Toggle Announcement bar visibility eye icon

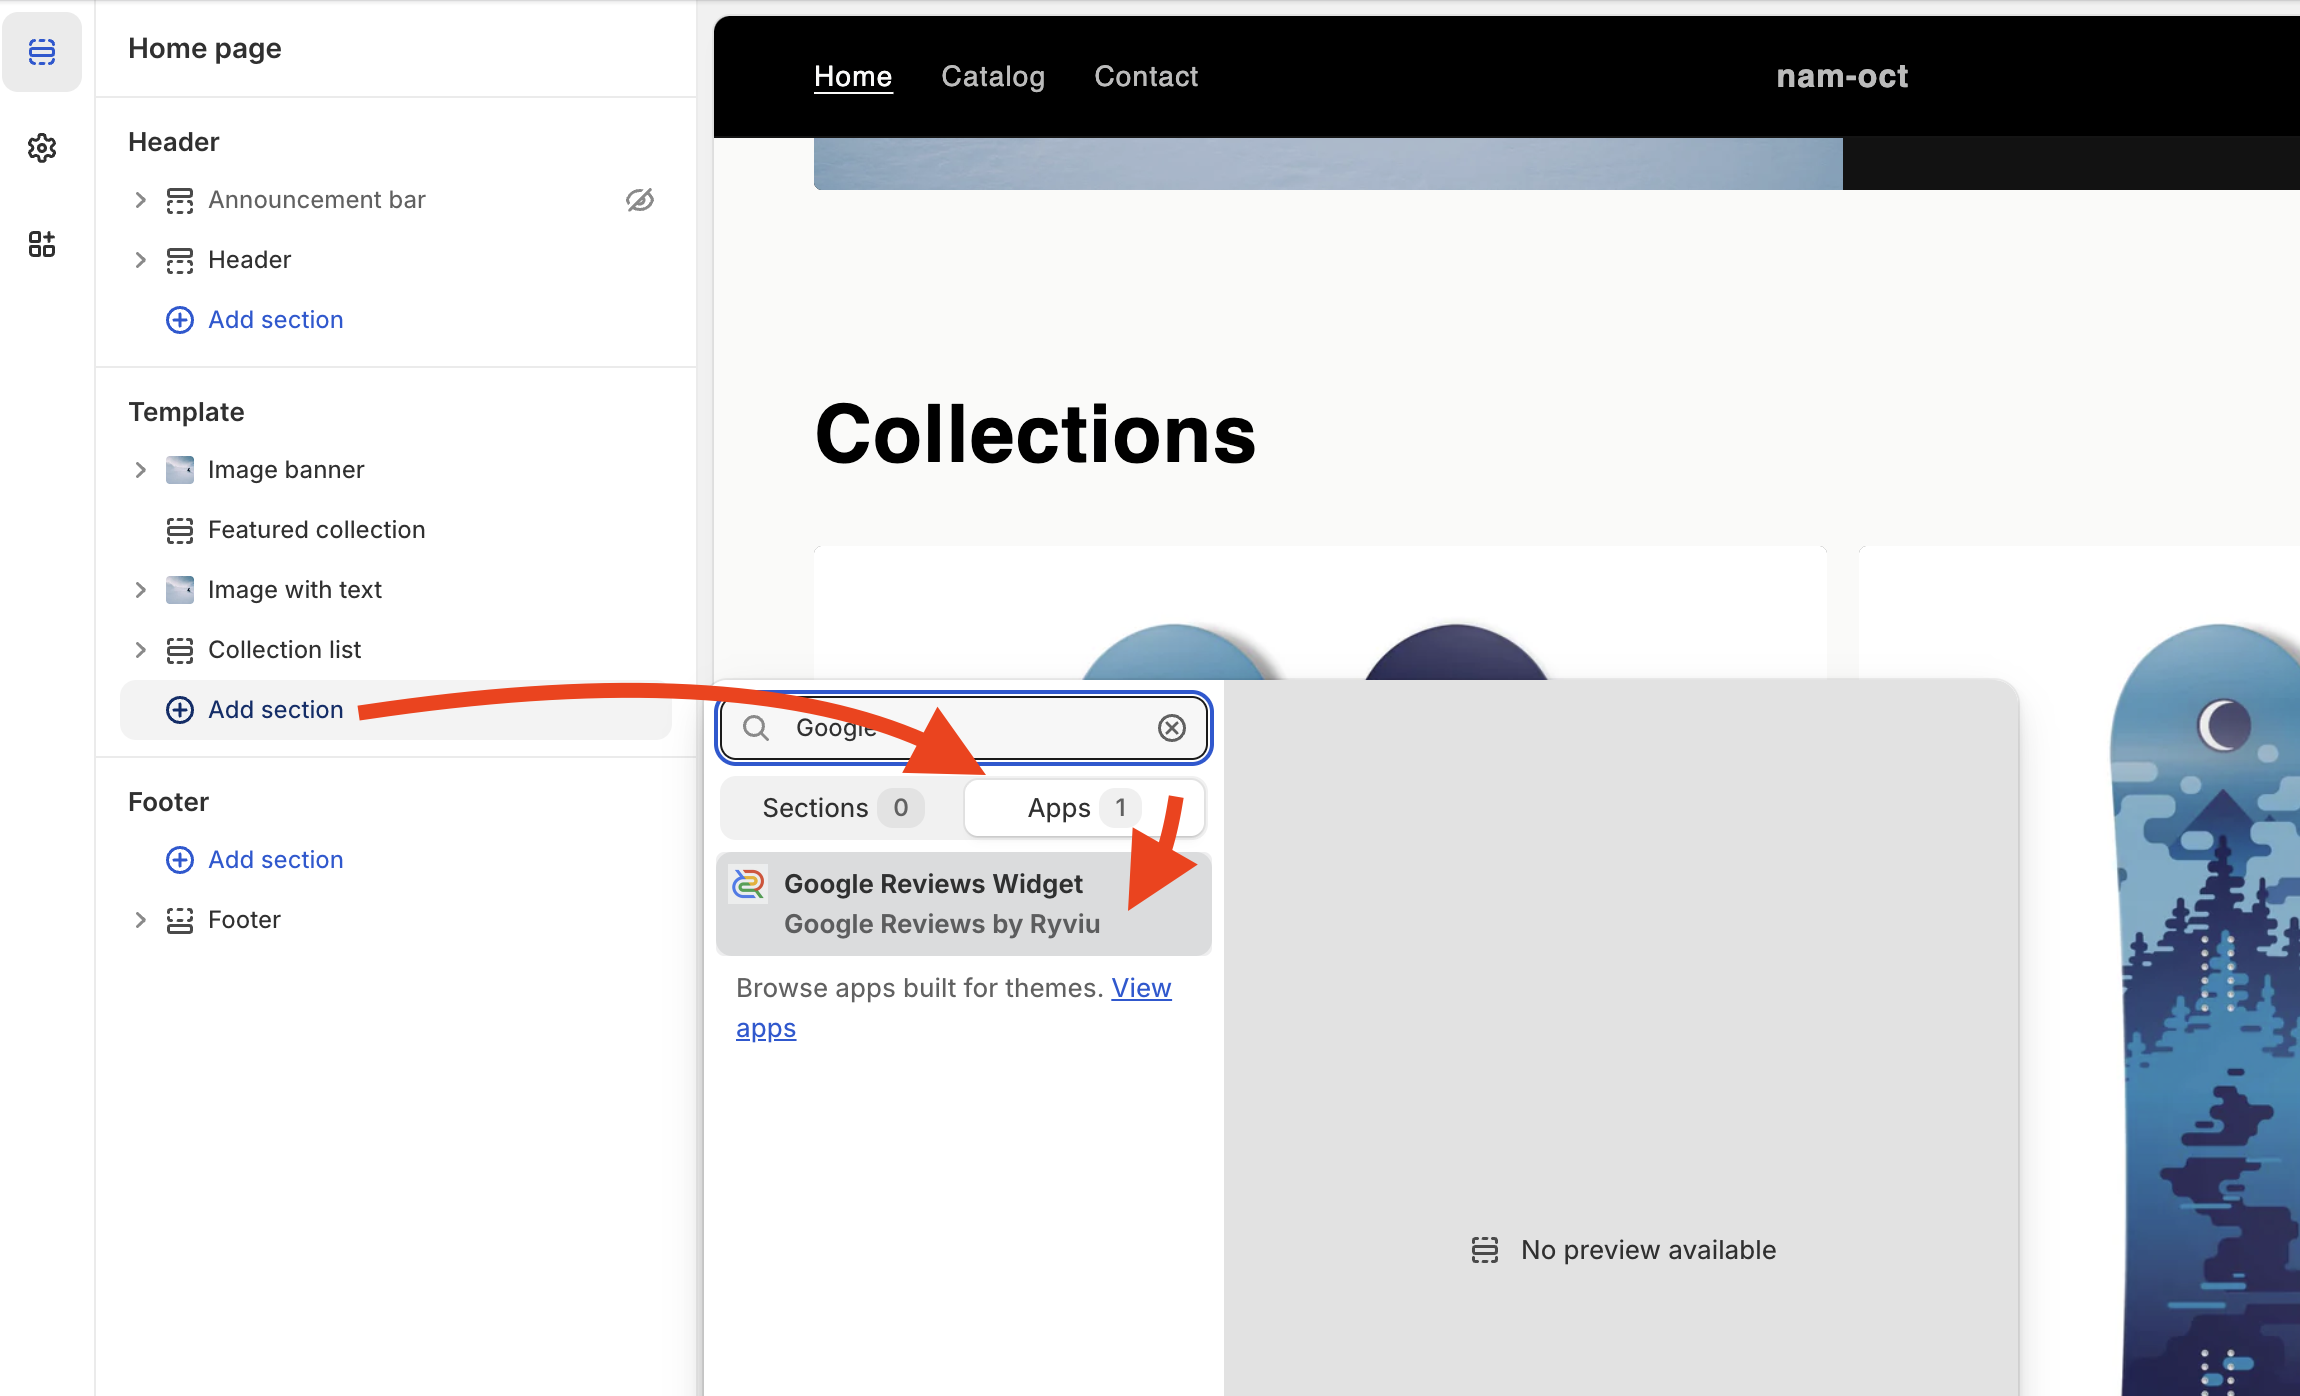[640, 200]
